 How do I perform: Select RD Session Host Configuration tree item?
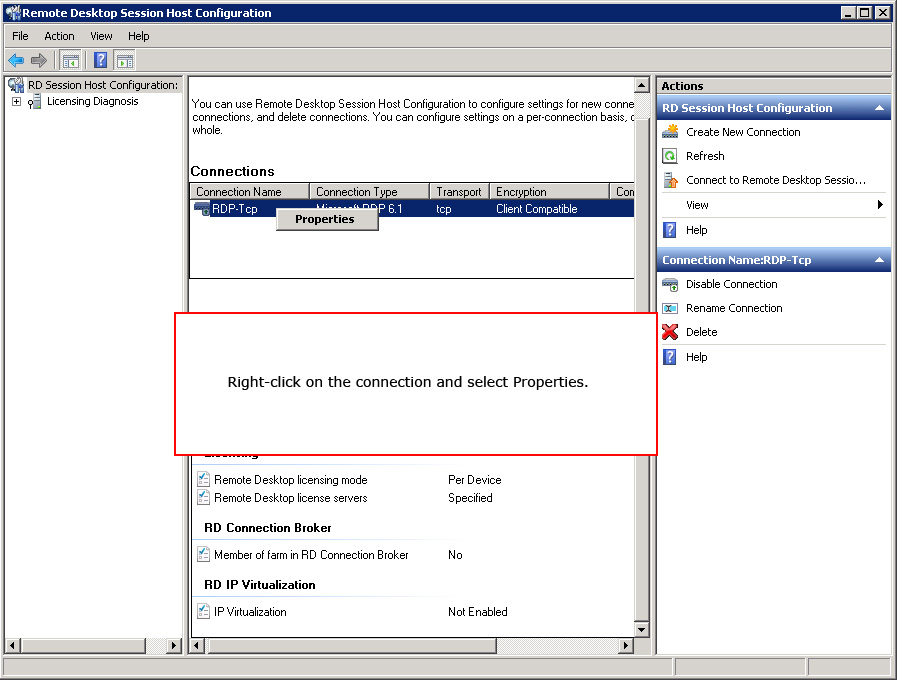(x=103, y=85)
